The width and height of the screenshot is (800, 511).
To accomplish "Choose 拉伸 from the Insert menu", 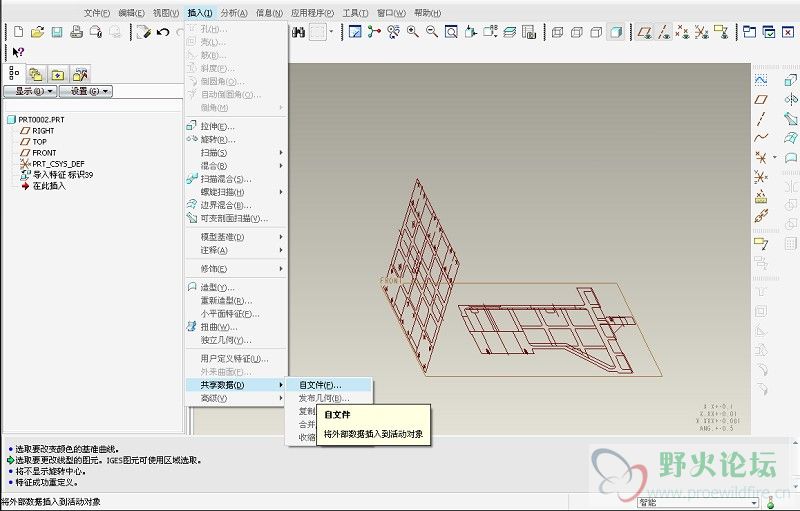I will [235, 126].
